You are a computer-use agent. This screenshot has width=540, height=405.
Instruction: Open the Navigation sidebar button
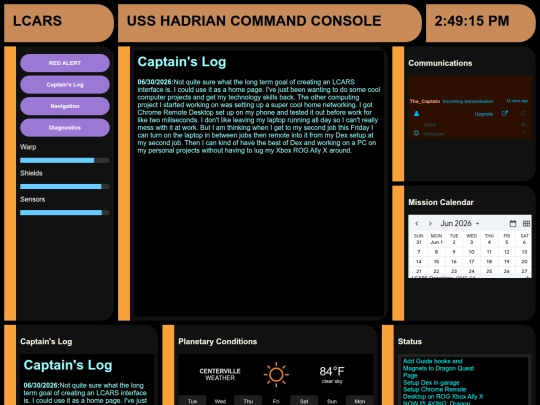coord(65,106)
